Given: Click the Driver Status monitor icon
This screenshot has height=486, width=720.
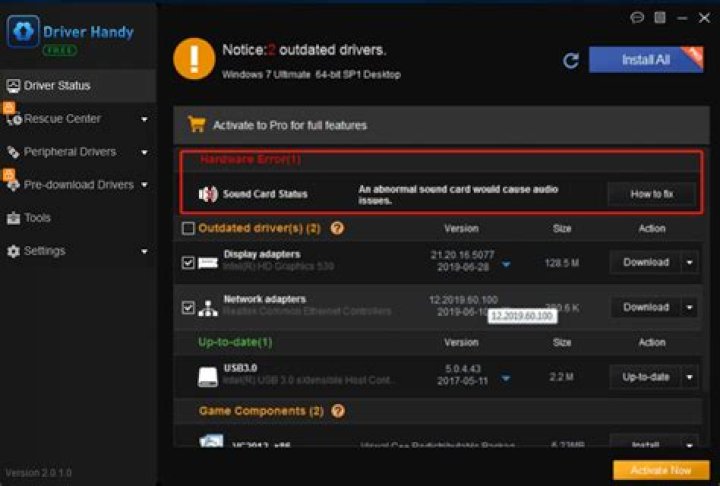Looking at the screenshot, I should click(x=13, y=85).
